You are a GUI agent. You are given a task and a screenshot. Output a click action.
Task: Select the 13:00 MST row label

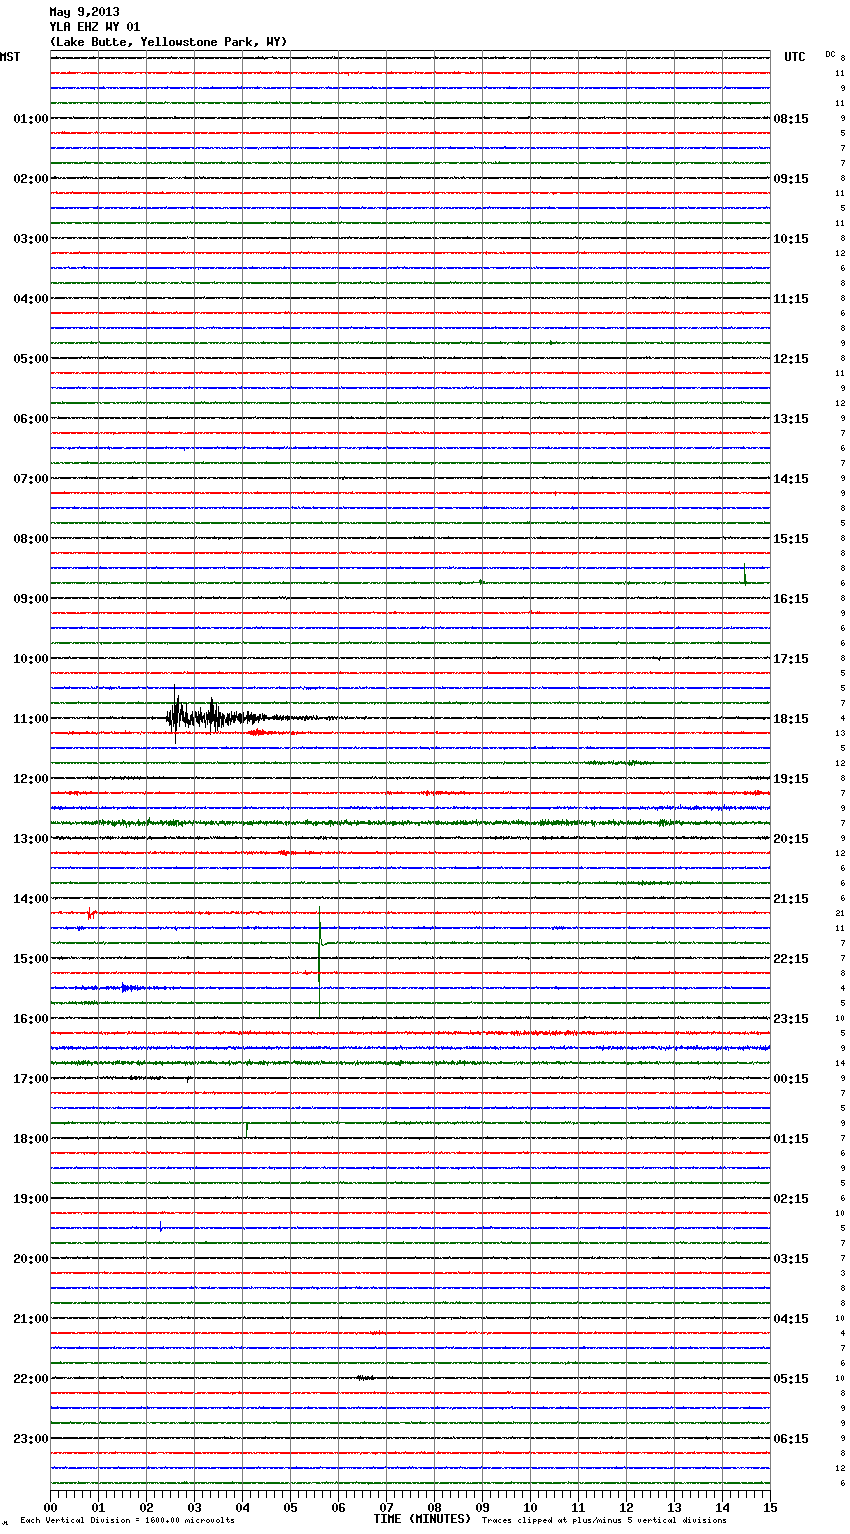tap(31, 839)
